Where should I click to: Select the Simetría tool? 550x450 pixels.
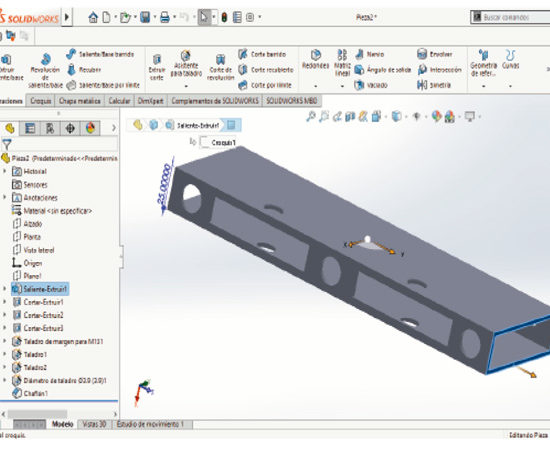(434, 85)
